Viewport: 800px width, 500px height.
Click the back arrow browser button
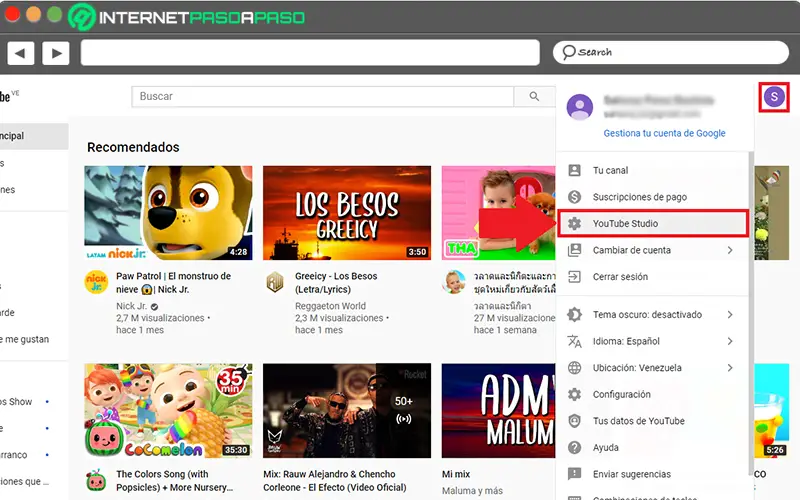click(x=21, y=53)
